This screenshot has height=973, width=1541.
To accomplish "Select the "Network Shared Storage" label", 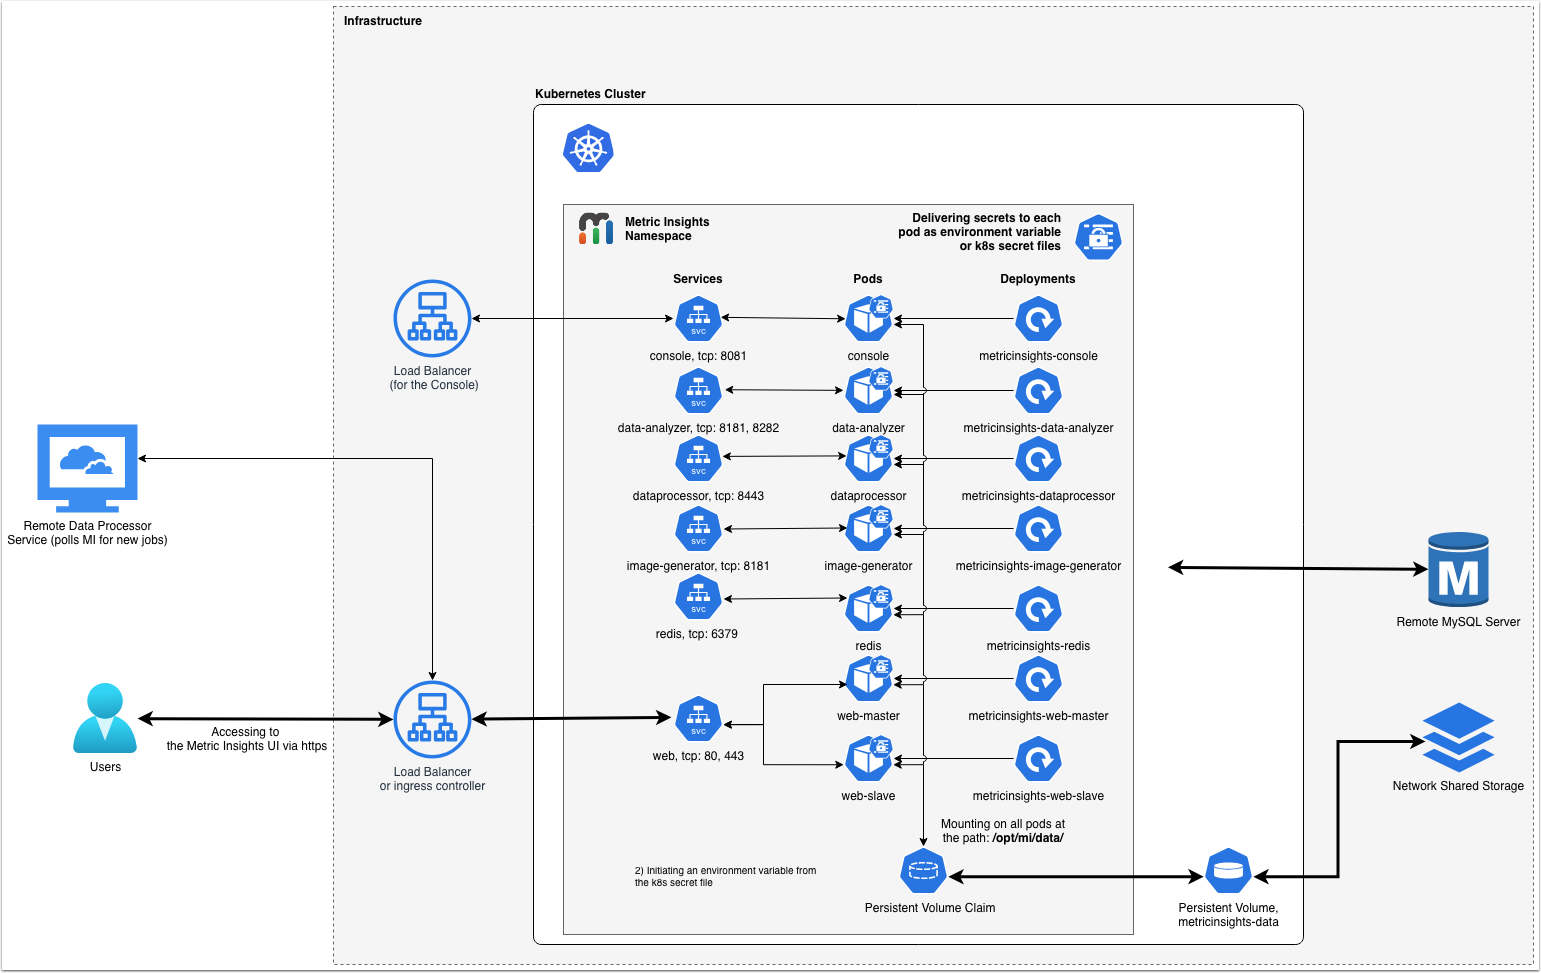I will 1458,786.
